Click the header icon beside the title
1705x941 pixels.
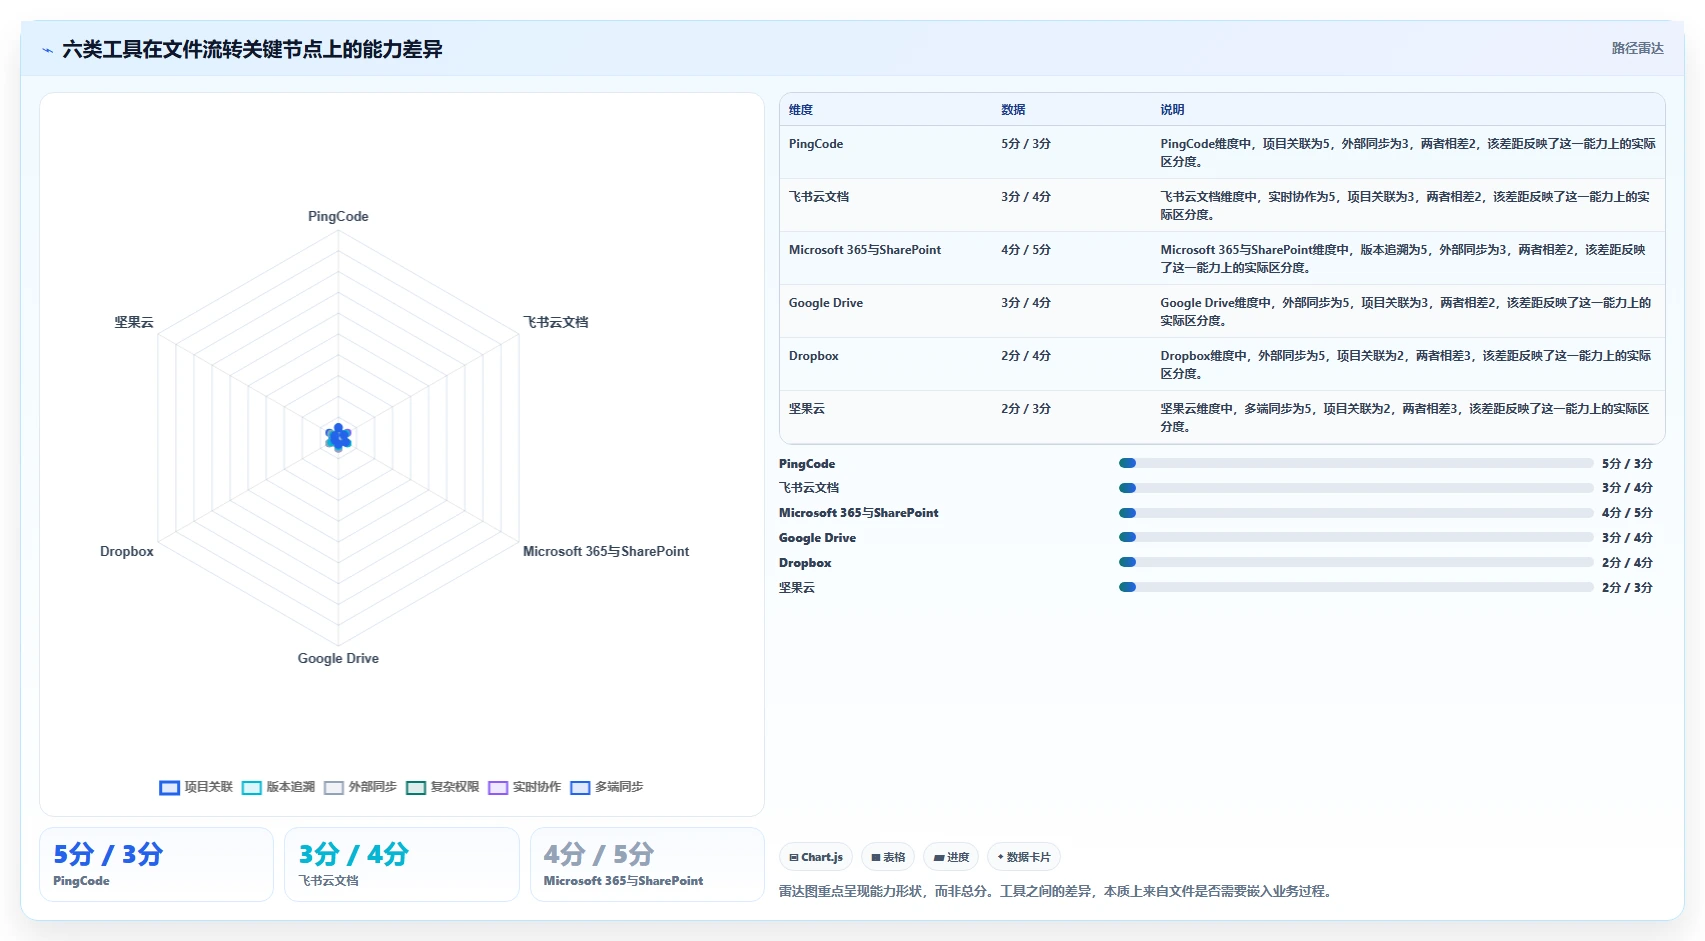(x=47, y=50)
